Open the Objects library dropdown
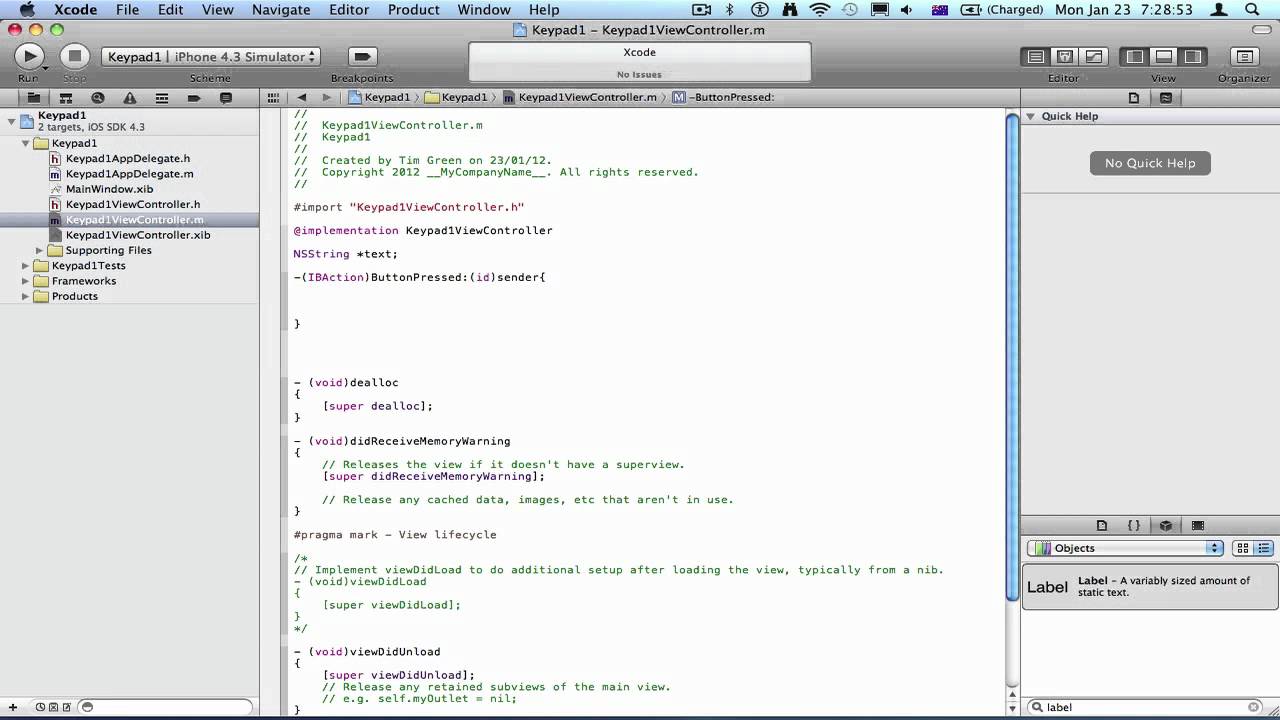Screen dimensions: 1280x720 pos(1126,548)
